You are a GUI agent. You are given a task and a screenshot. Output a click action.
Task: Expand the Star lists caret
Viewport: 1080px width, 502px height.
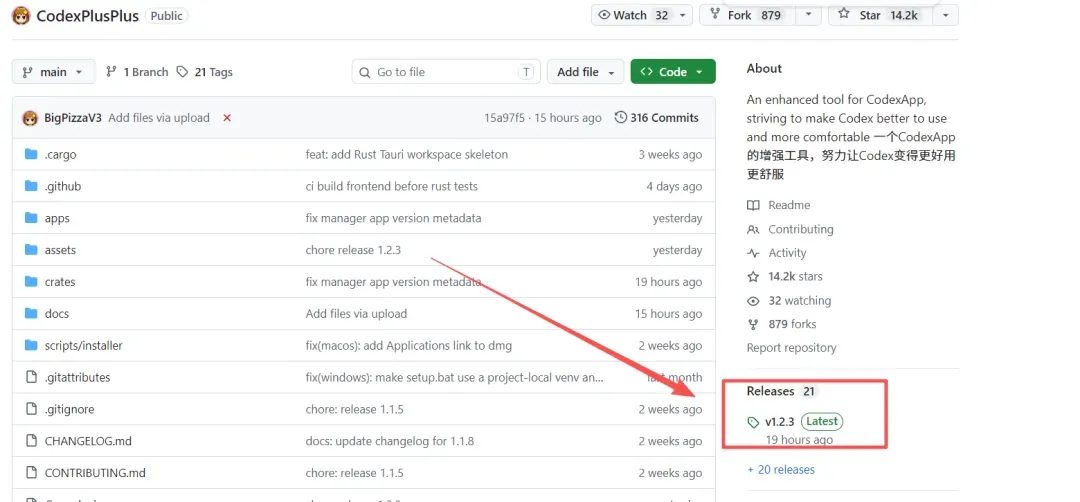946,15
